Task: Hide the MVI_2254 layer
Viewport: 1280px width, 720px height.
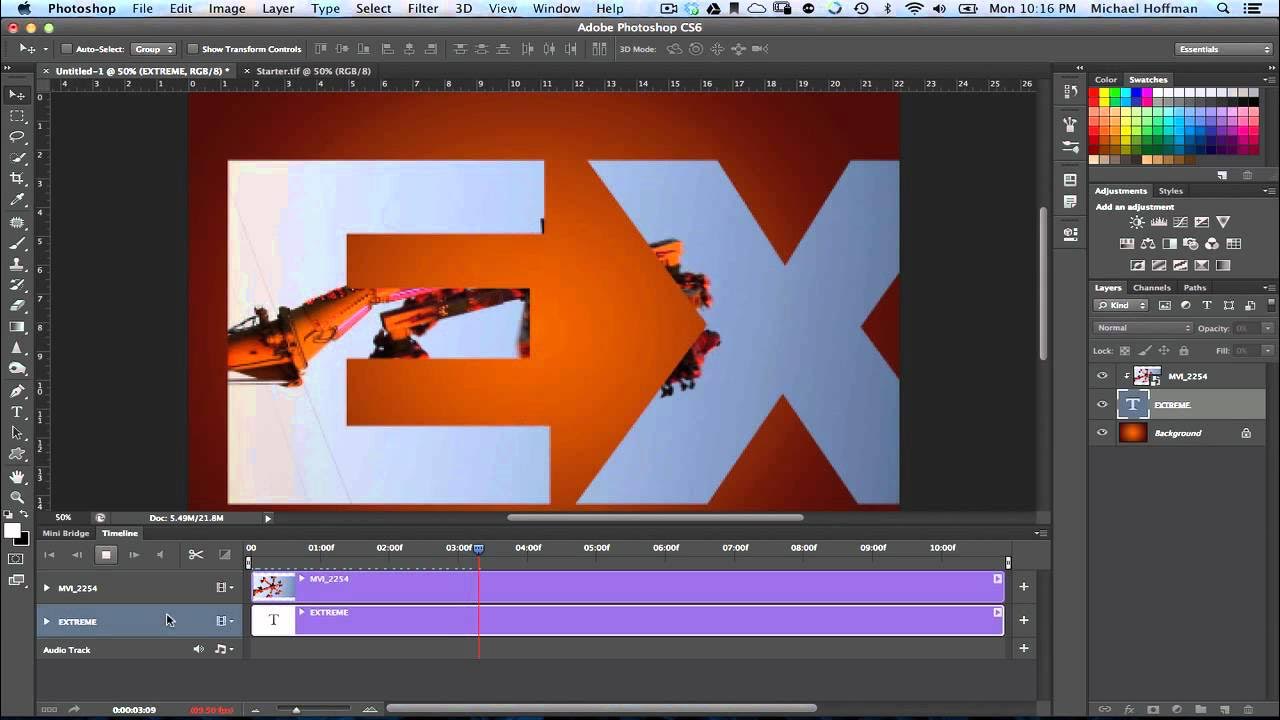Action: pyautogui.click(x=1102, y=376)
